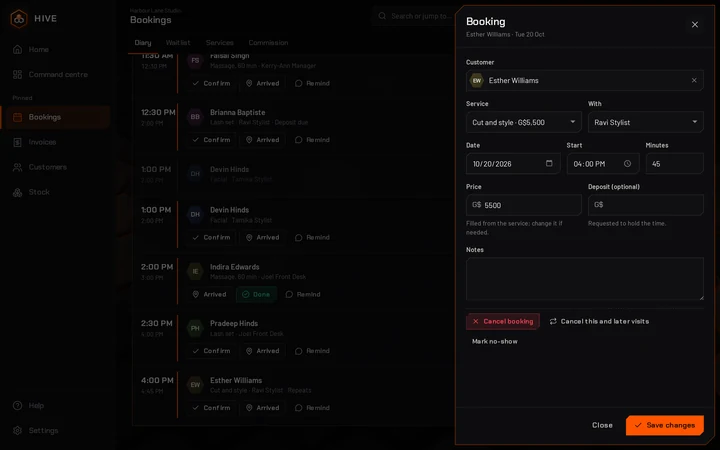Focus the Search or jump to field
This screenshot has width=720, height=450.
click(x=413, y=16)
